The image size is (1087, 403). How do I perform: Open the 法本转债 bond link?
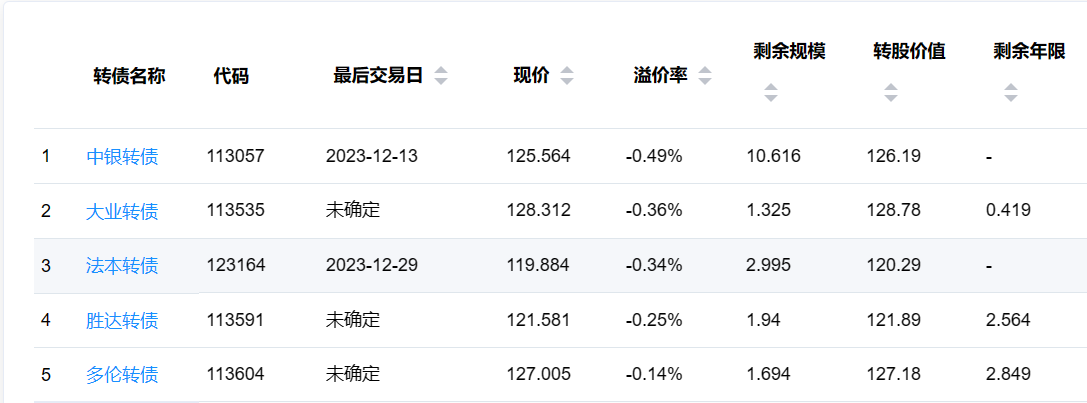pyautogui.click(x=122, y=266)
